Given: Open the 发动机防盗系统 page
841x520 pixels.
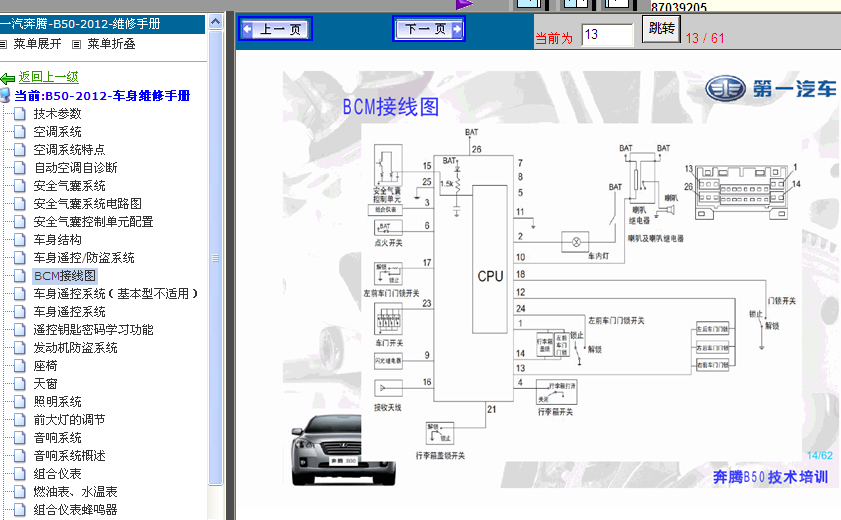Looking at the screenshot, I should (x=76, y=348).
